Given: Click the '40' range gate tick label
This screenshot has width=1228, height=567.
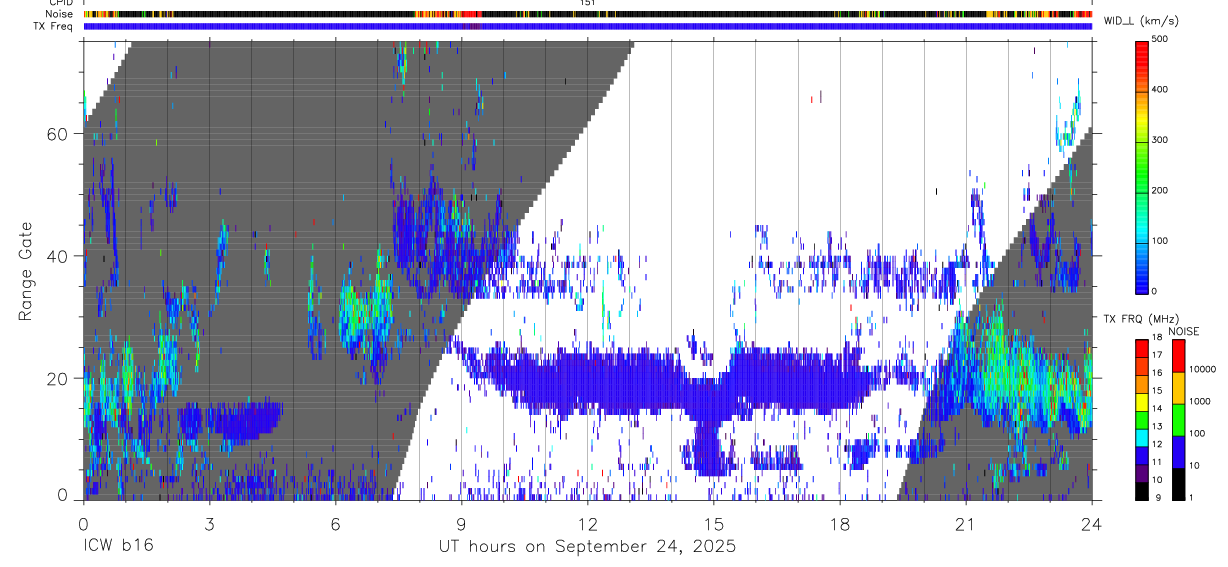Looking at the screenshot, I should (58, 255).
